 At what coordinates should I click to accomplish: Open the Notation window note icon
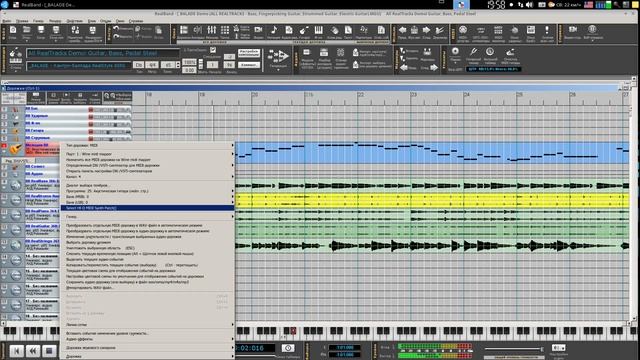tap(274, 30)
